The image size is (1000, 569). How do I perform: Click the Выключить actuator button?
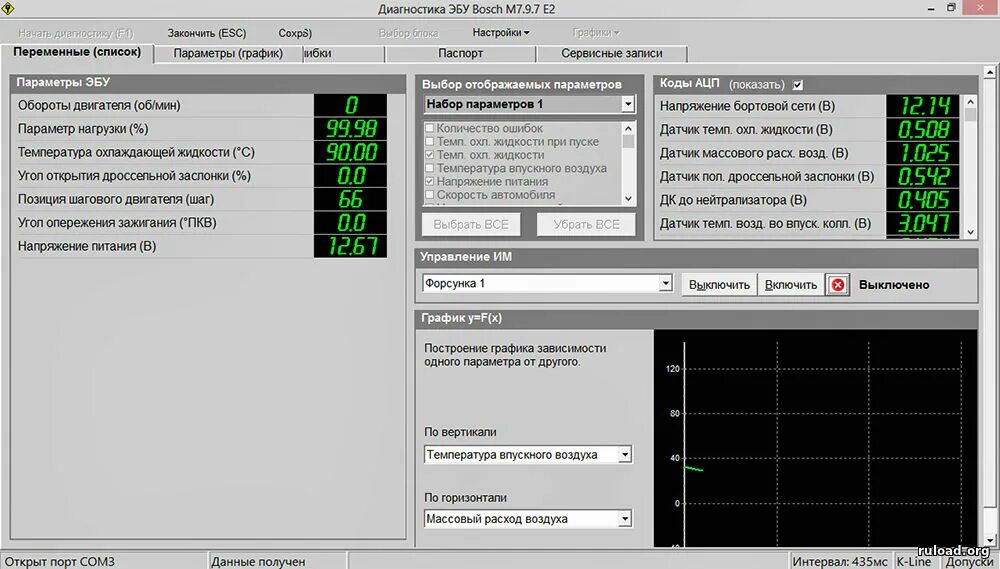719,285
